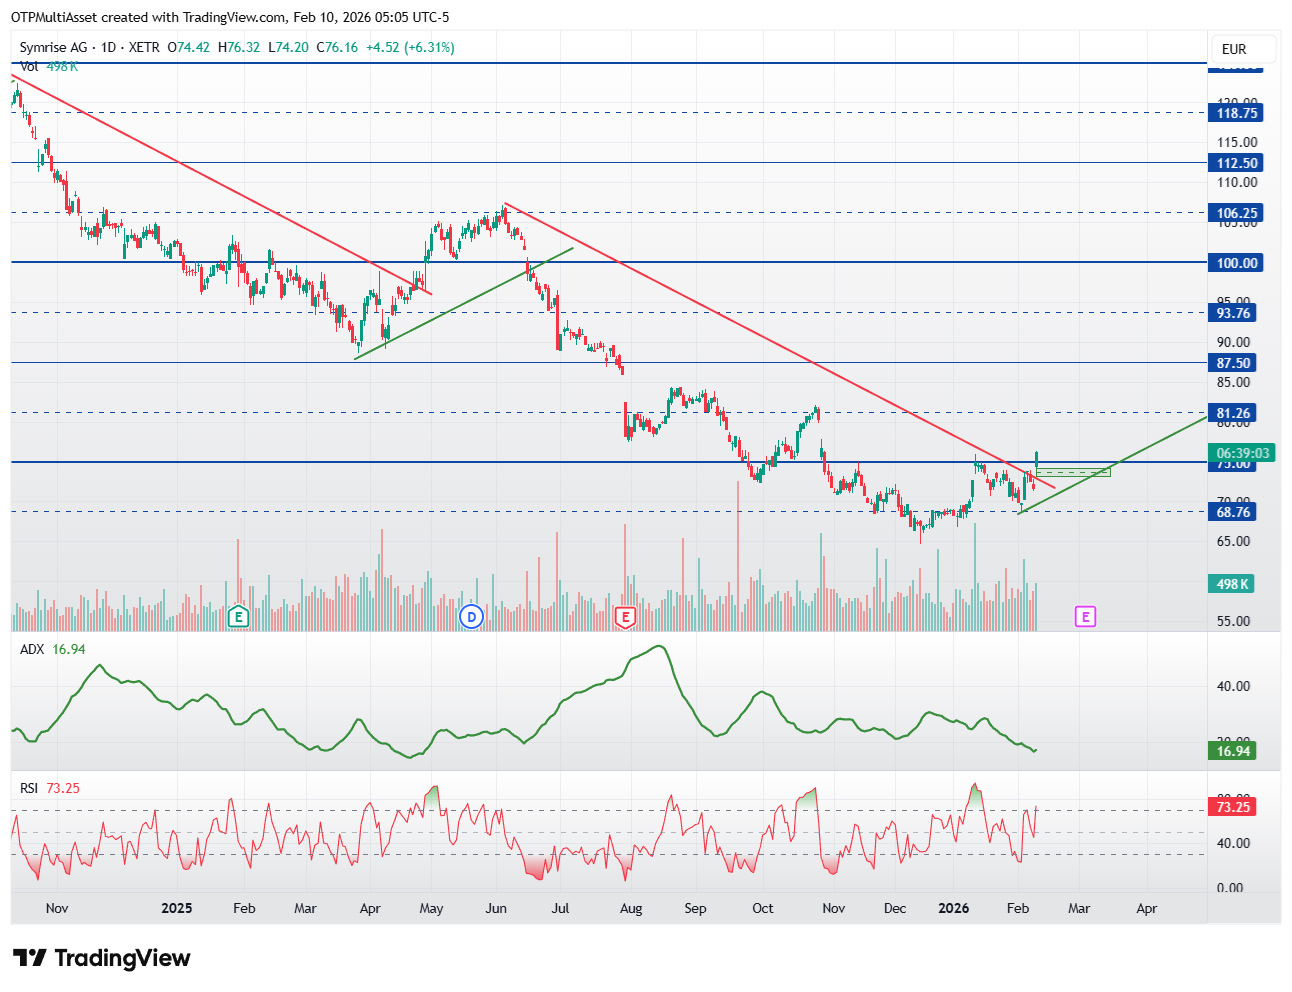This screenshot has height=992, width=1292.
Task: Click the blue D dividend marker
Action: click(471, 616)
